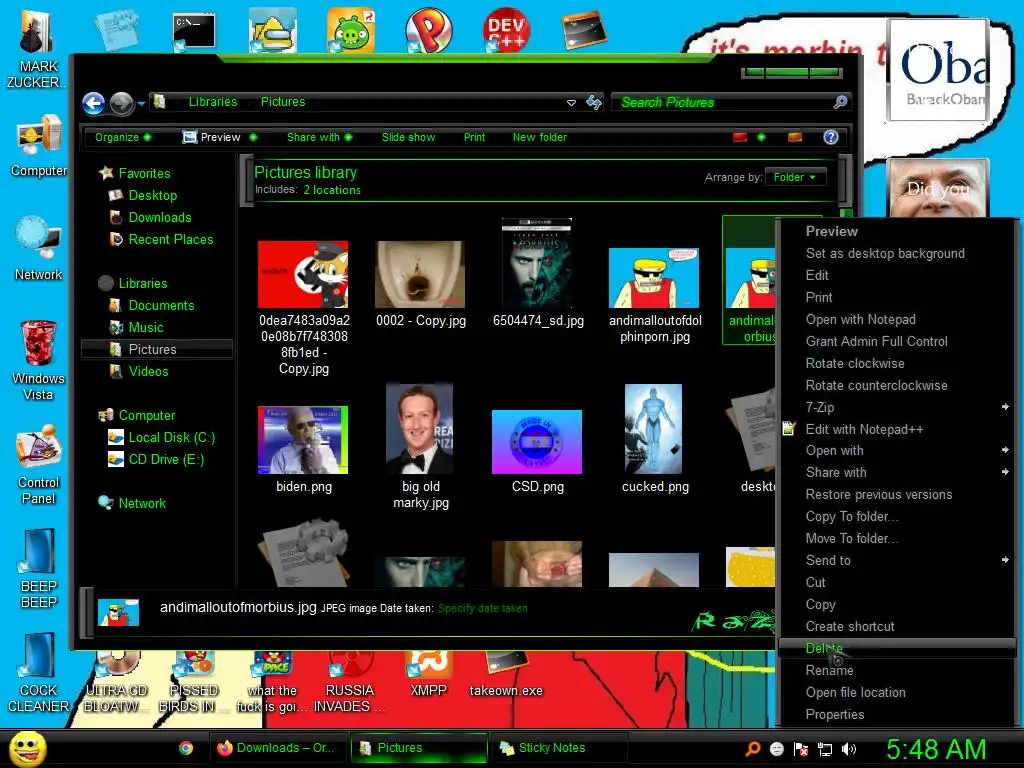Open MARK ZUCKER desktop icon

(37, 49)
